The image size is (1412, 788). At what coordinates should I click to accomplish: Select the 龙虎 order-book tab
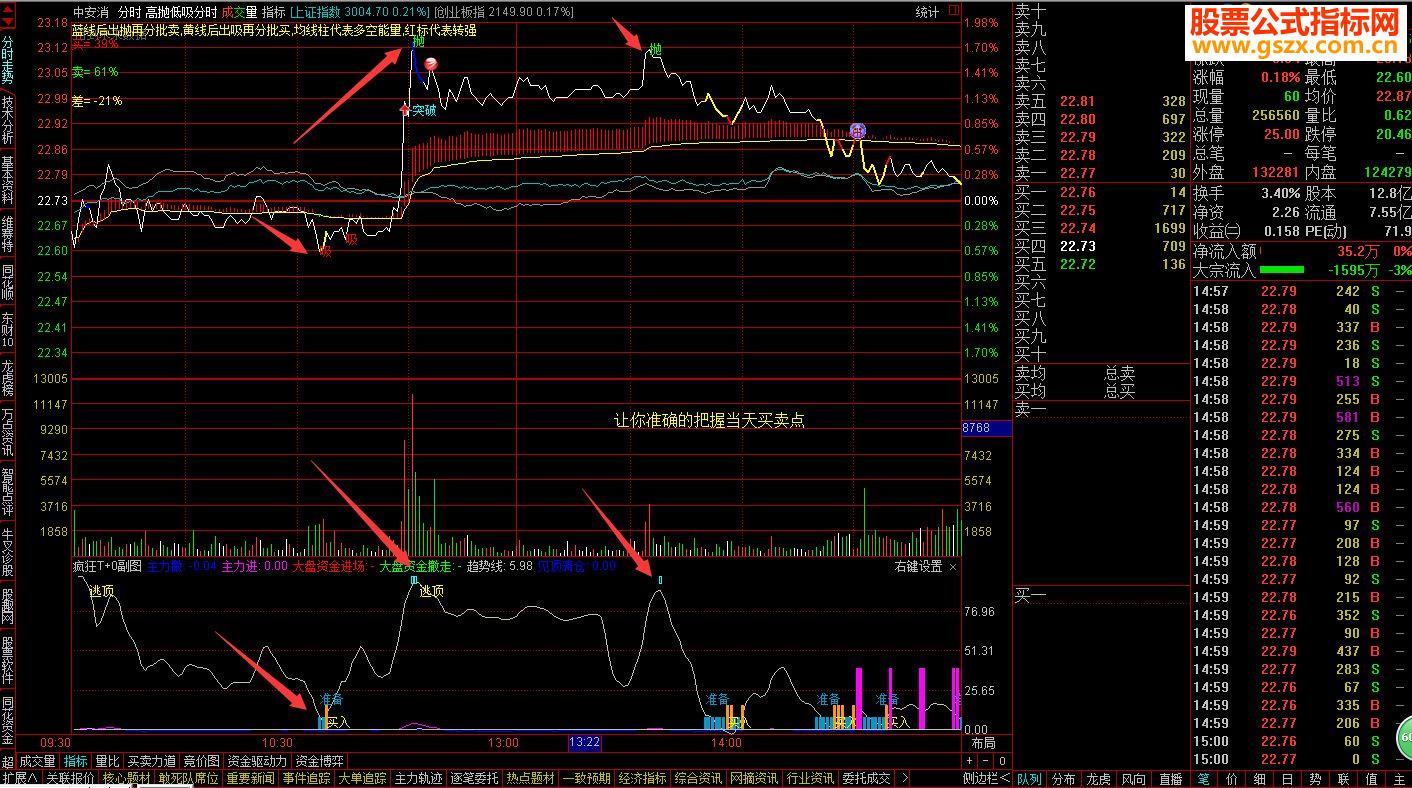[1099, 779]
